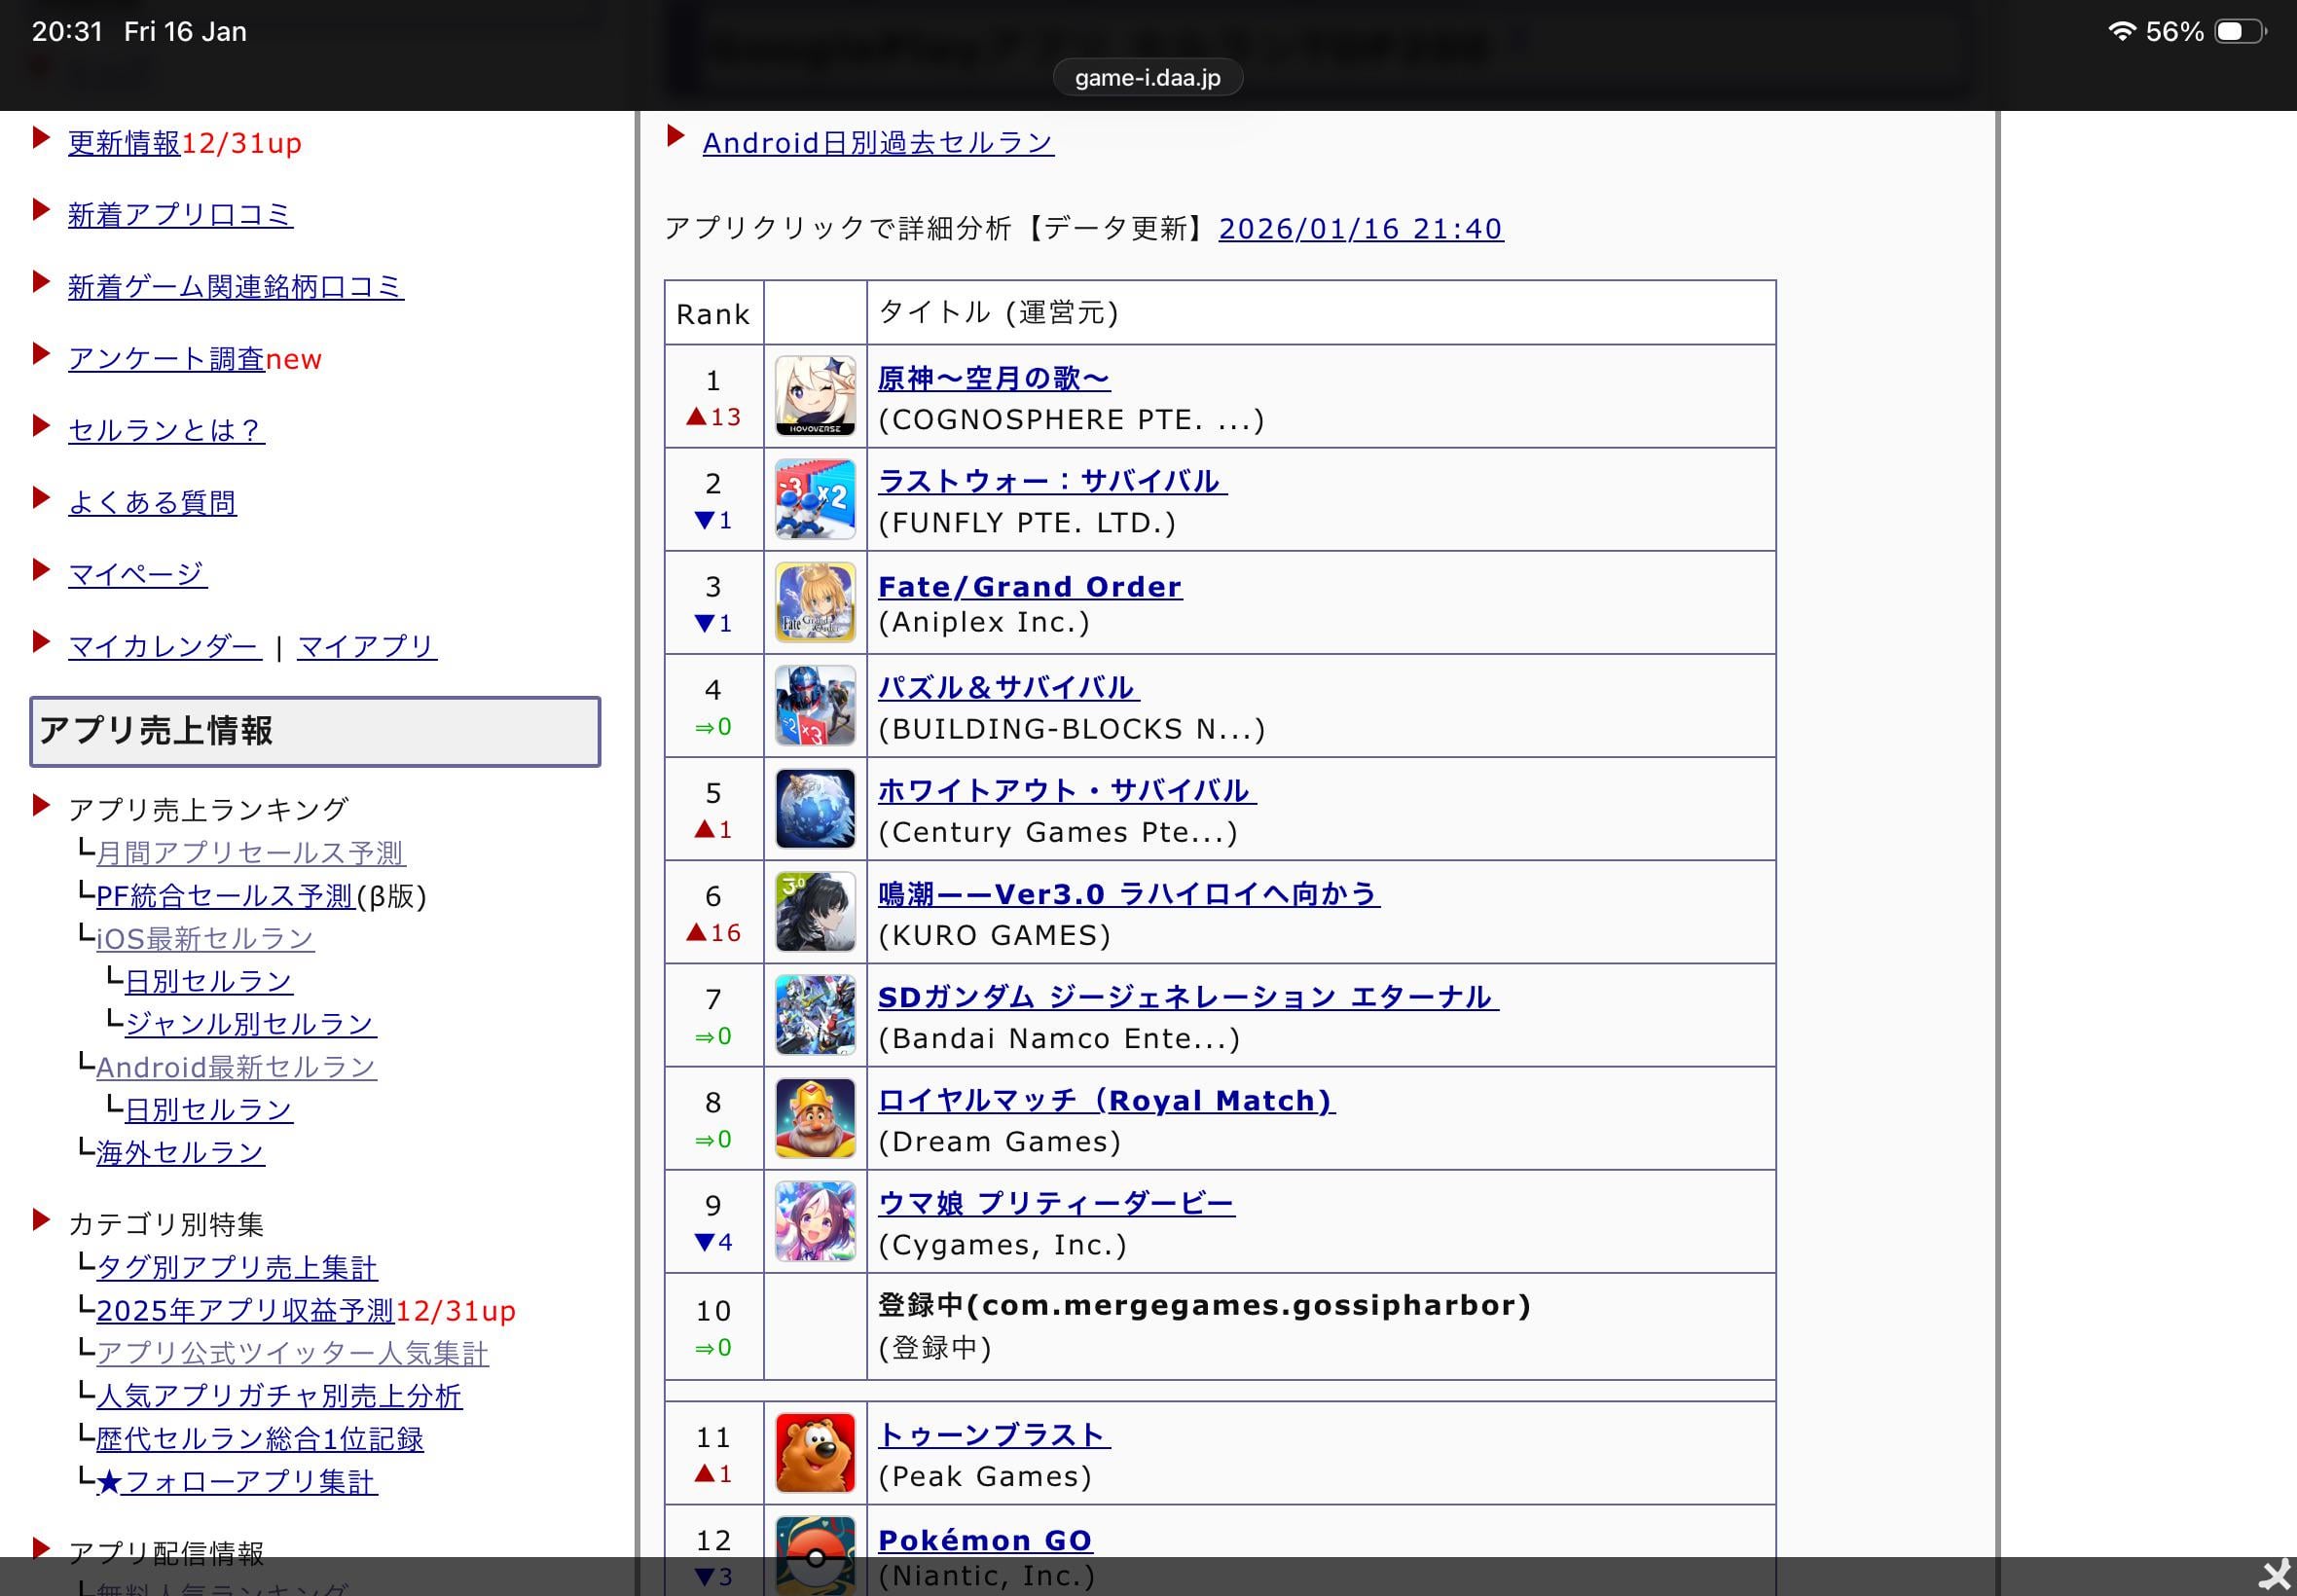Tap the ウマ娘 app icon
The height and width of the screenshot is (1596, 2297).
(x=815, y=1221)
